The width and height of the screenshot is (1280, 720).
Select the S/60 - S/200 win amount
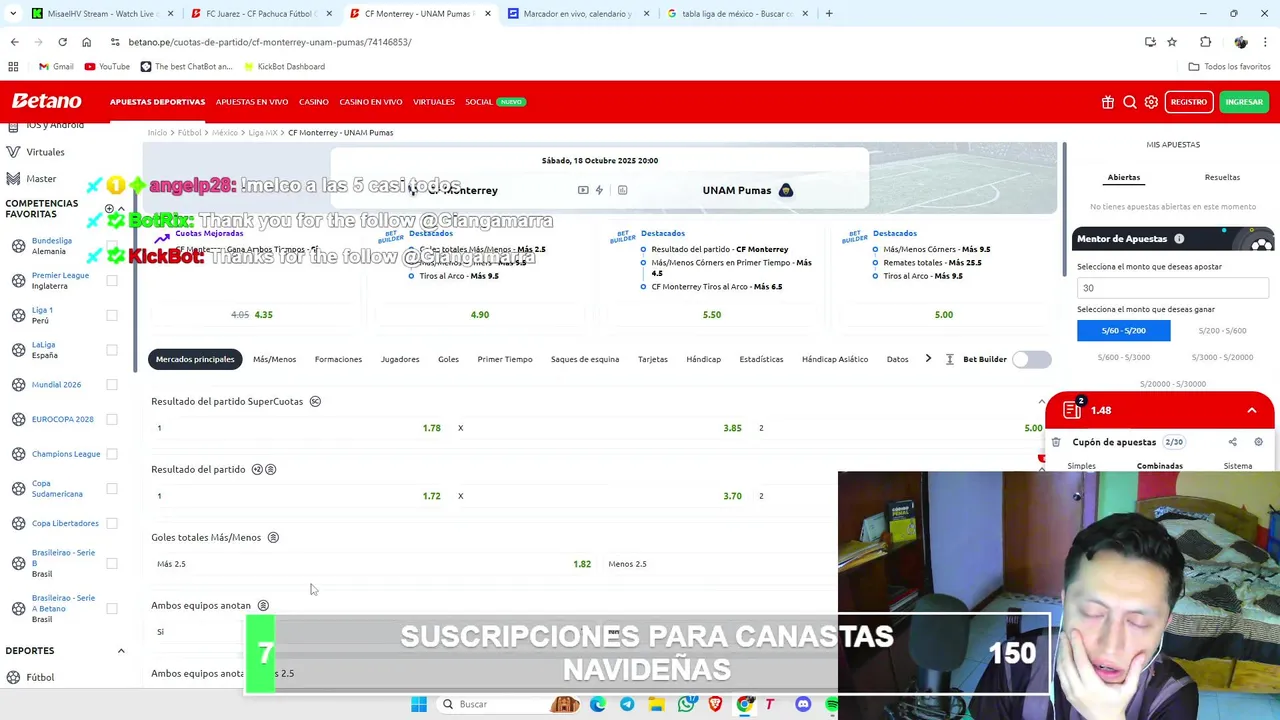[1124, 330]
